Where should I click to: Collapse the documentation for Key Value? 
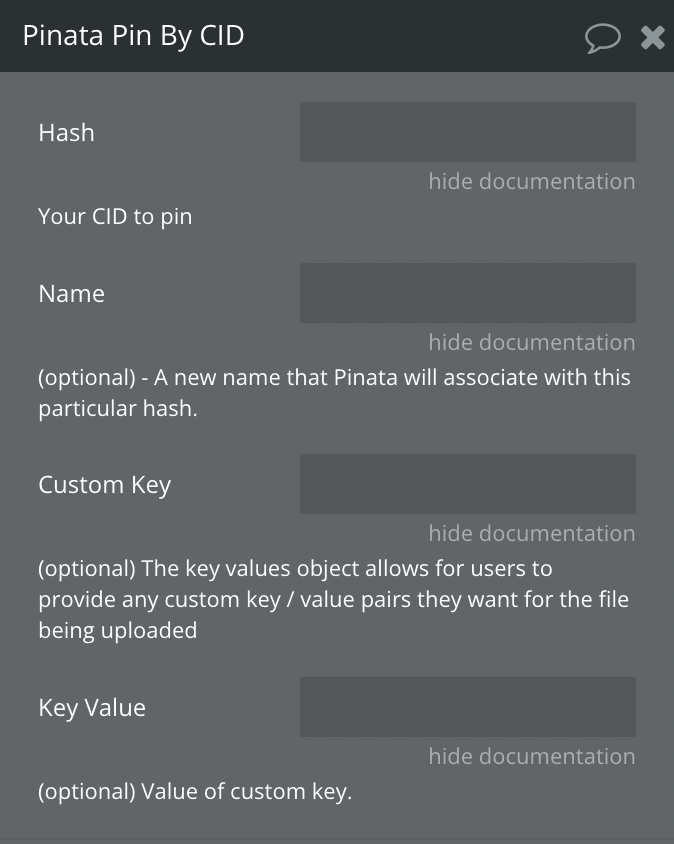click(531, 756)
